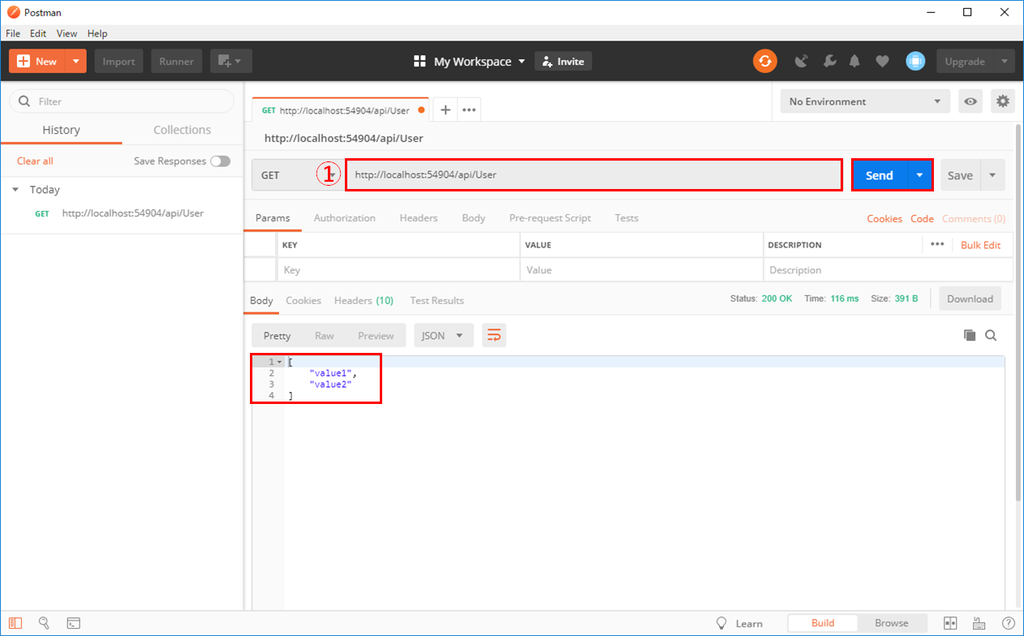Screen dimensions: 1024x636
Task: Open Find and Replace in status bar
Action: (x=44, y=623)
